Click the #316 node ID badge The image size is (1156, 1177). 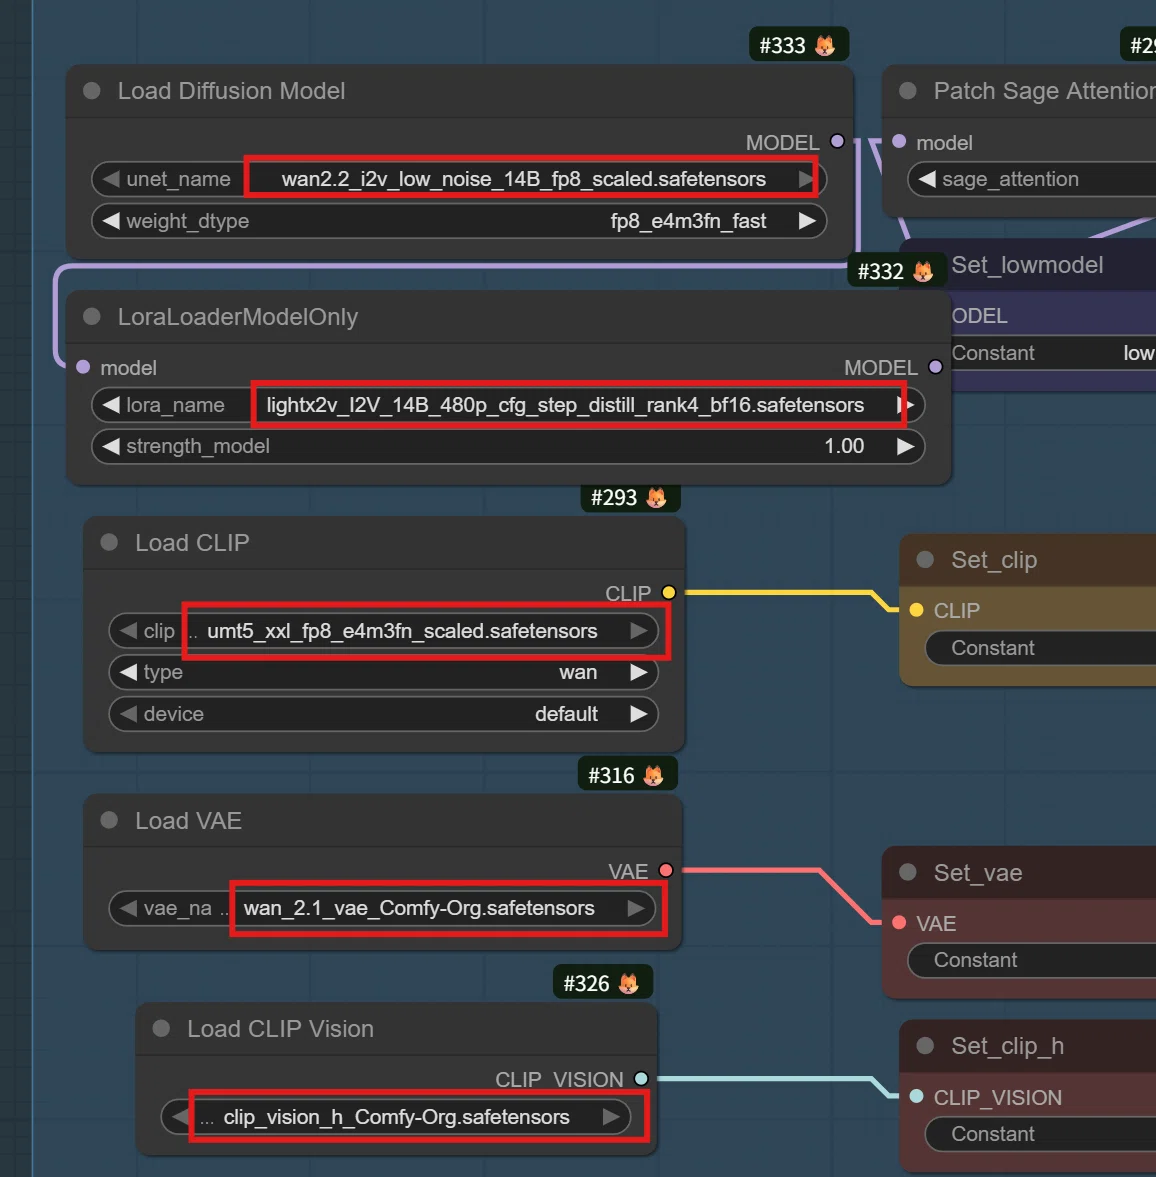[x=628, y=775]
